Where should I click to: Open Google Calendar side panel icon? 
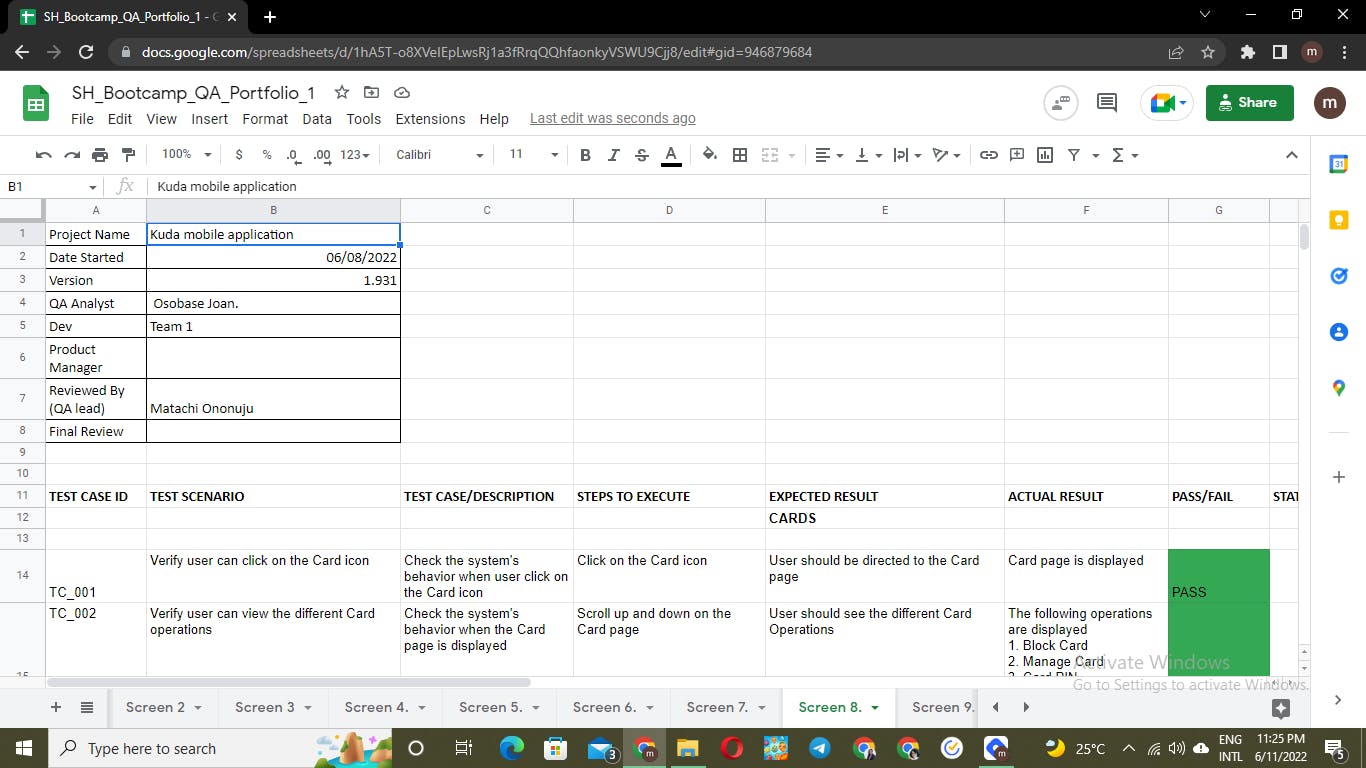pyautogui.click(x=1339, y=164)
